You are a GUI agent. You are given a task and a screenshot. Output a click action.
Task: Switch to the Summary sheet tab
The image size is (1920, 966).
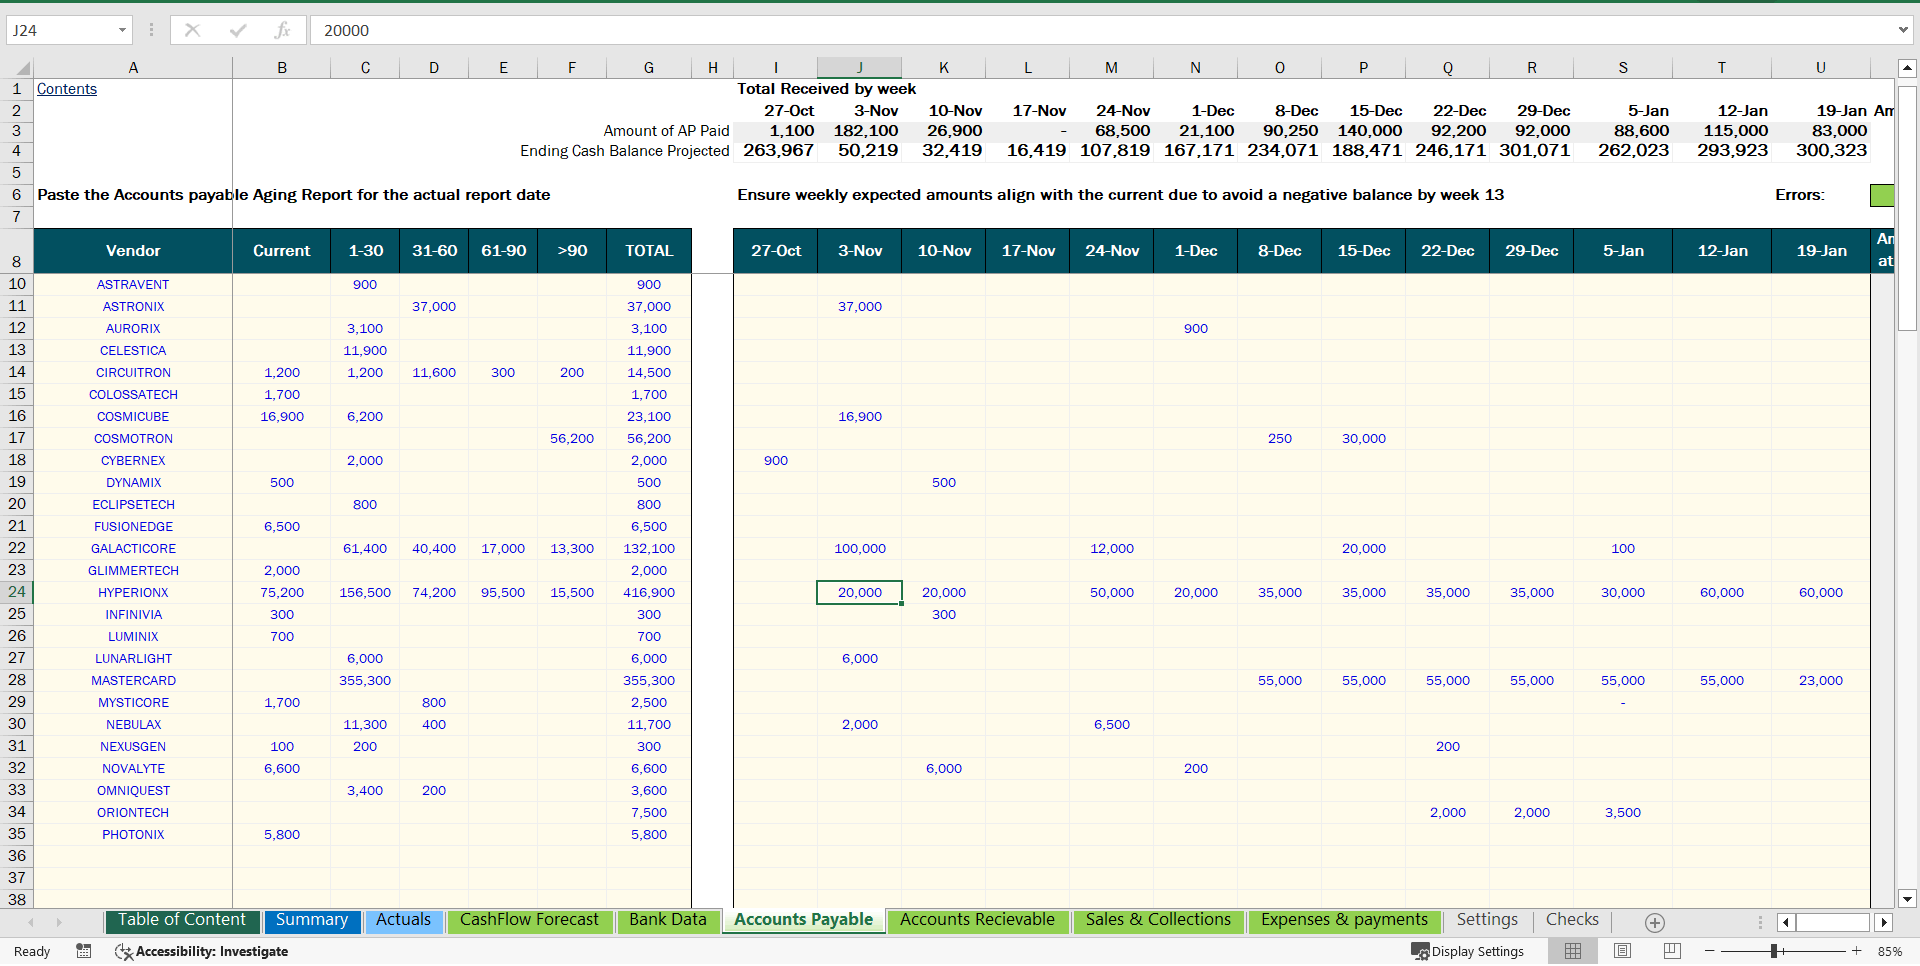point(312,920)
